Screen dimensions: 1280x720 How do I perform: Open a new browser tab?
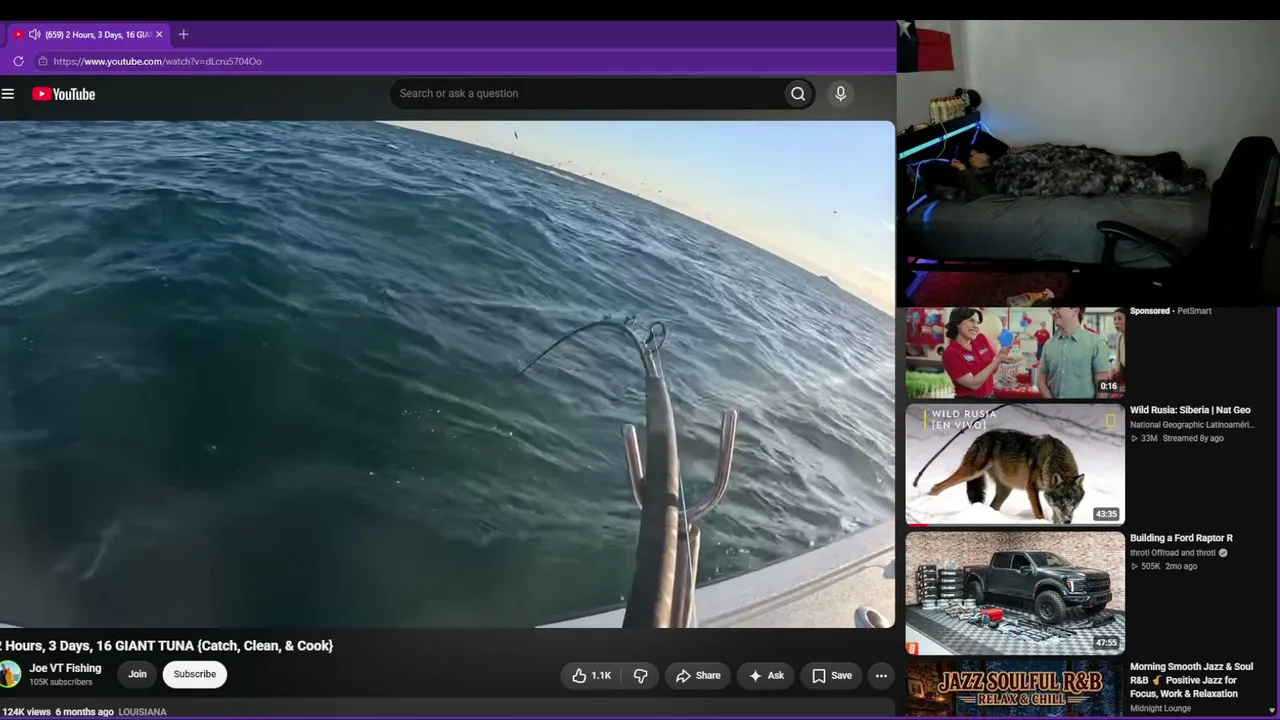coord(183,34)
